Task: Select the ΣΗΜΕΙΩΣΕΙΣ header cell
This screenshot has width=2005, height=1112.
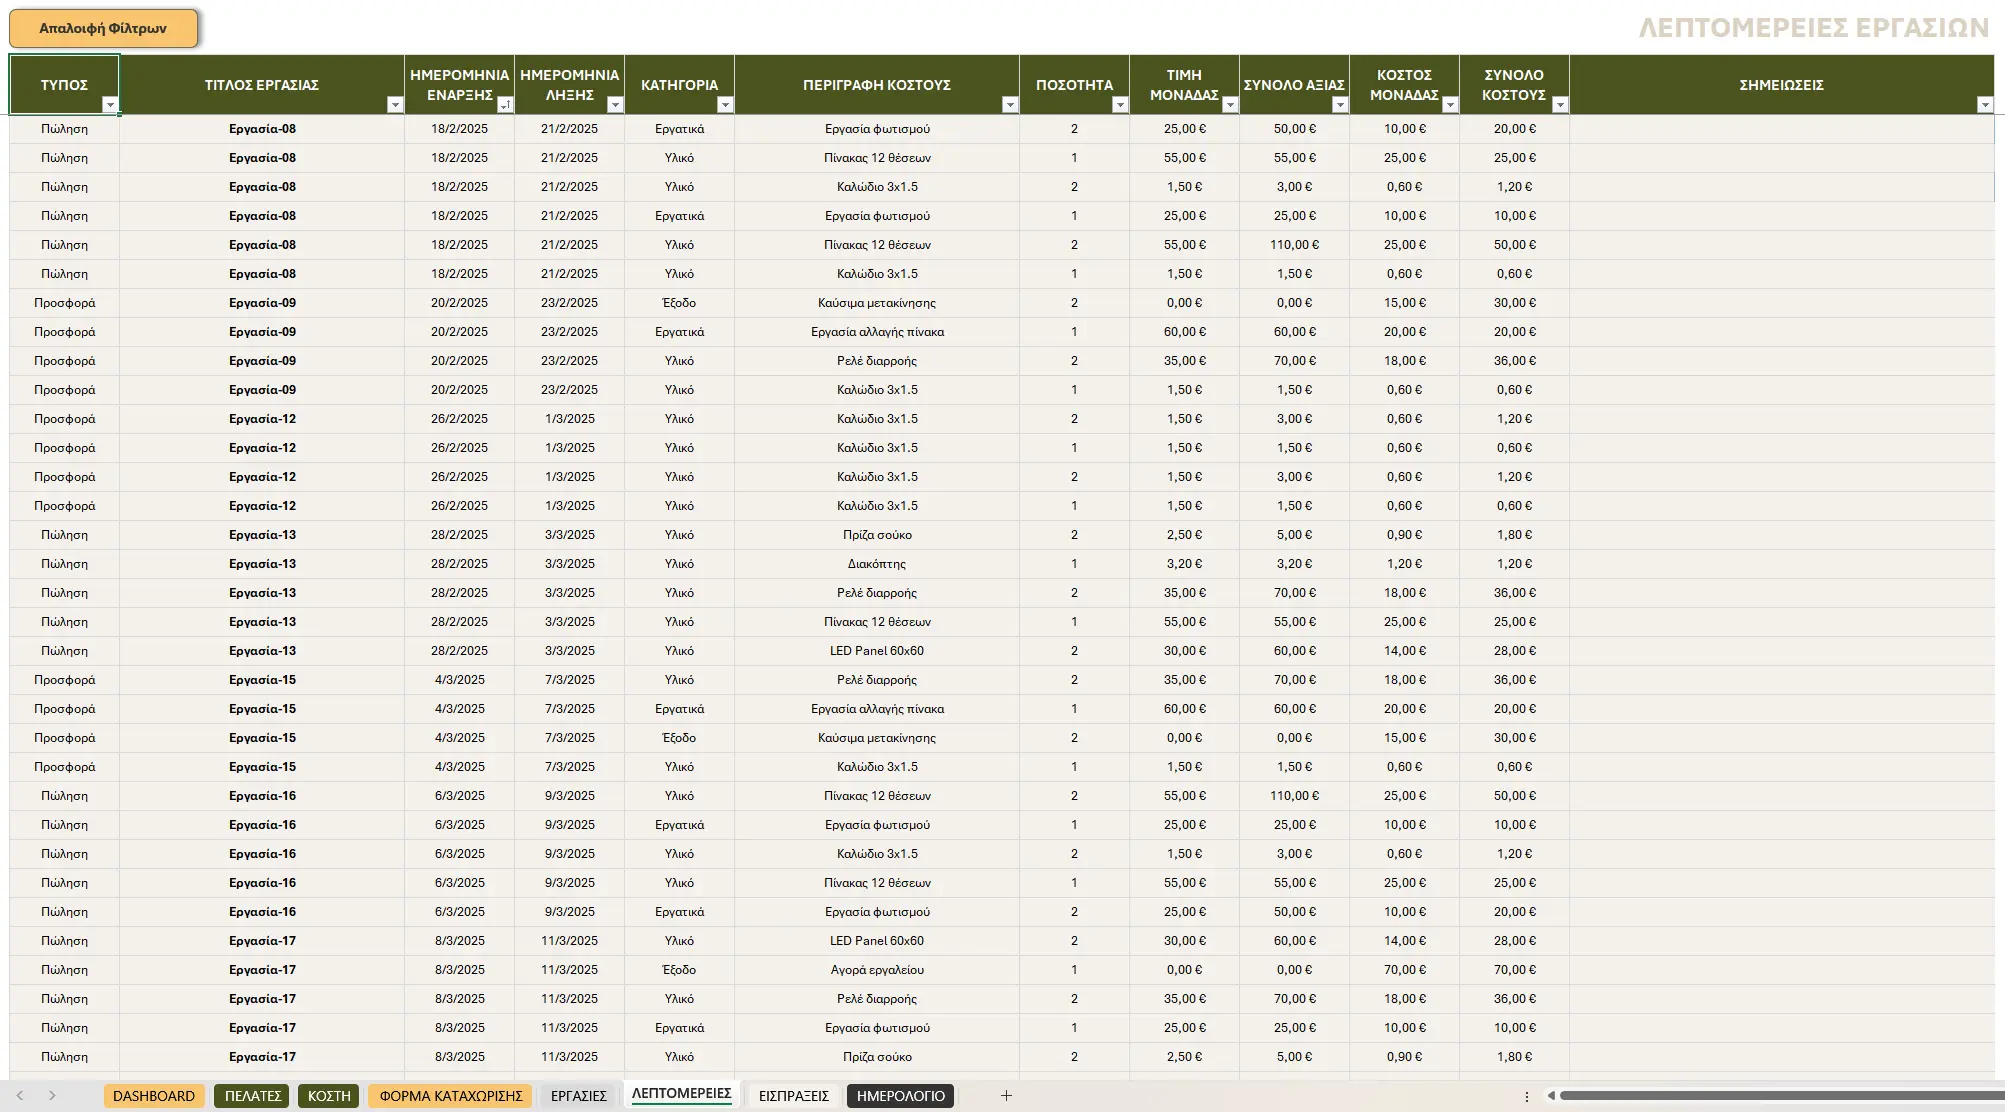Action: click(x=1781, y=85)
